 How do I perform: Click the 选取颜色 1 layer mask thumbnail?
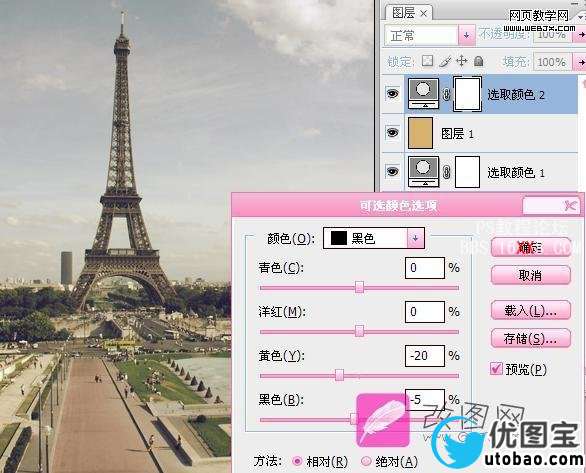point(468,172)
